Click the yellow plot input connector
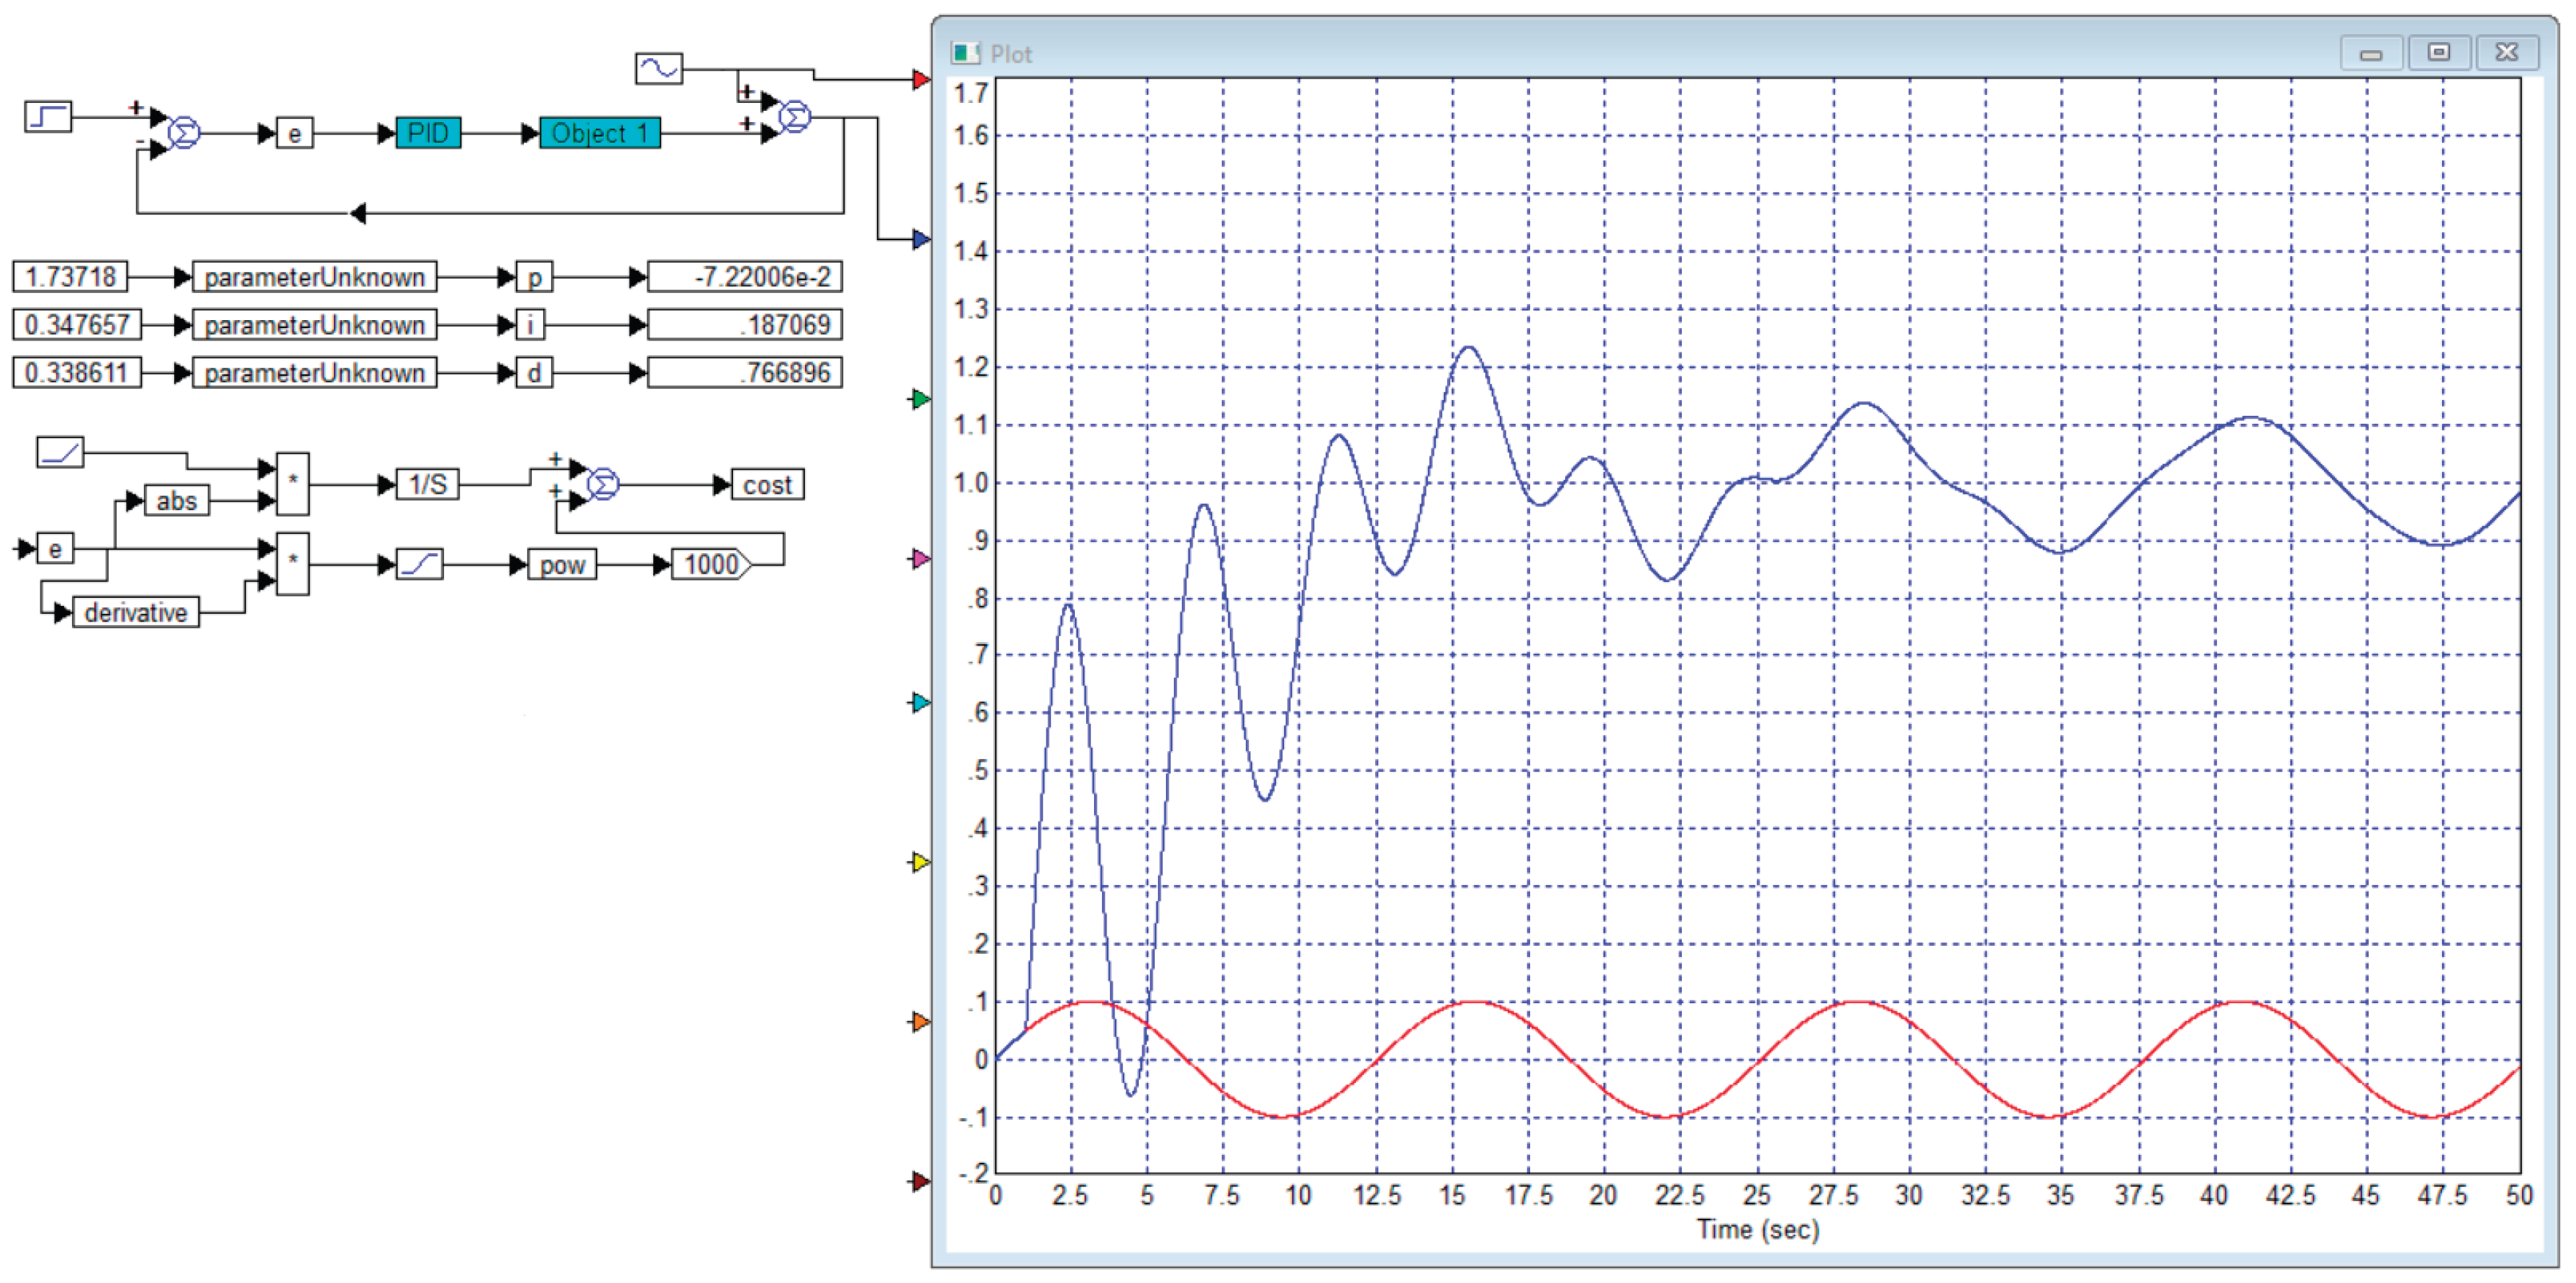This screenshot has height=1283, width=2576. click(x=921, y=861)
